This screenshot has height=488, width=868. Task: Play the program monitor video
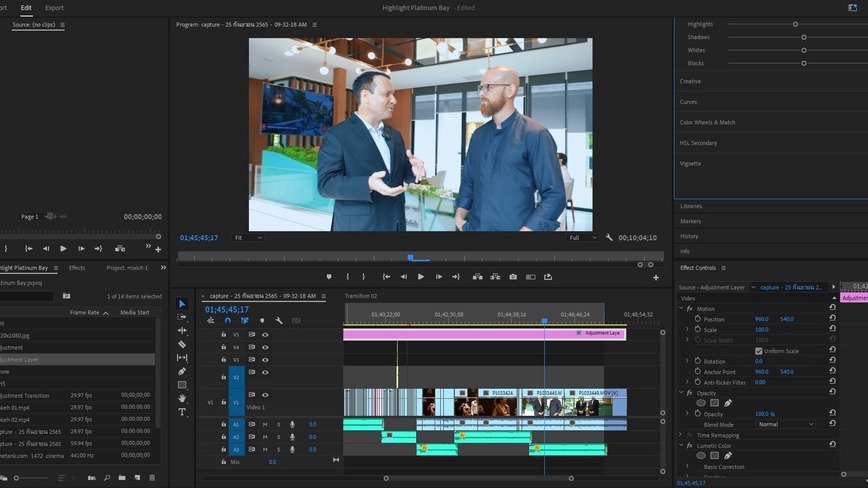(x=421, y=277)
